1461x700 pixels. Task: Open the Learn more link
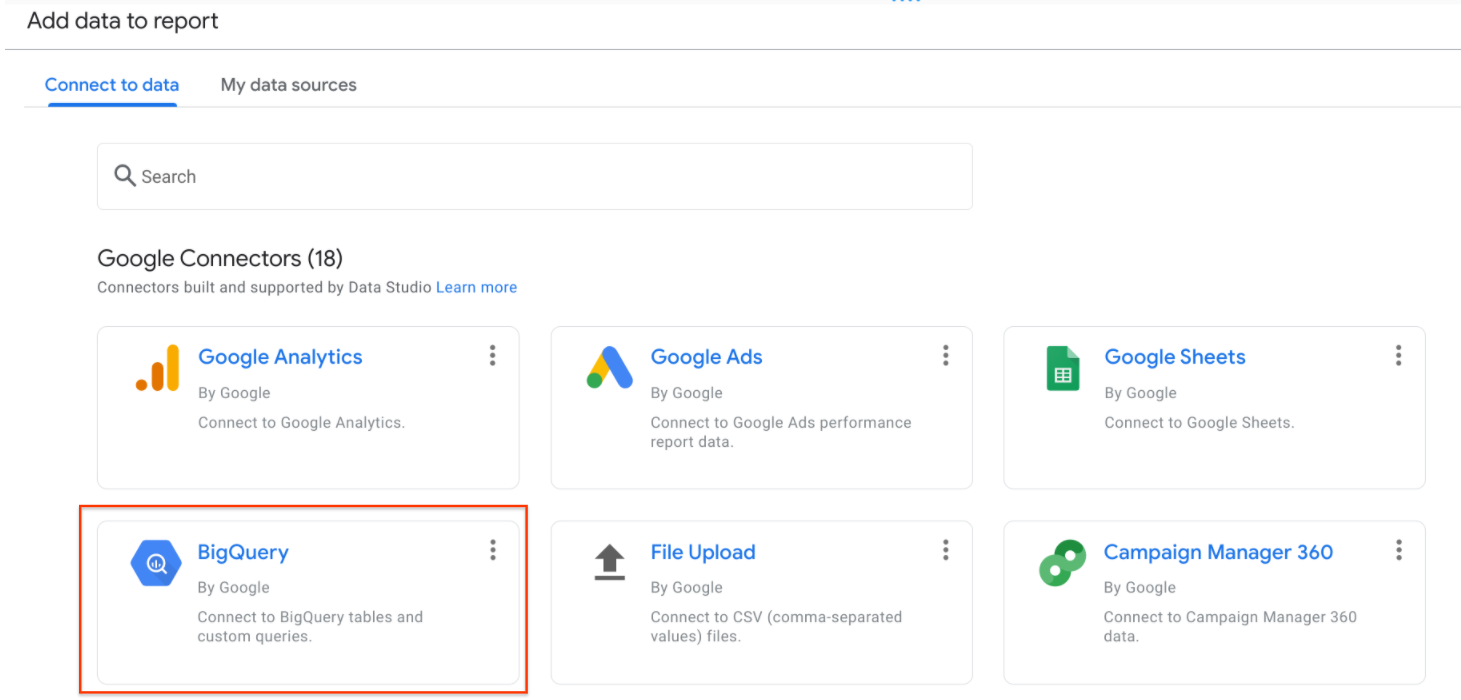point(476,287)
